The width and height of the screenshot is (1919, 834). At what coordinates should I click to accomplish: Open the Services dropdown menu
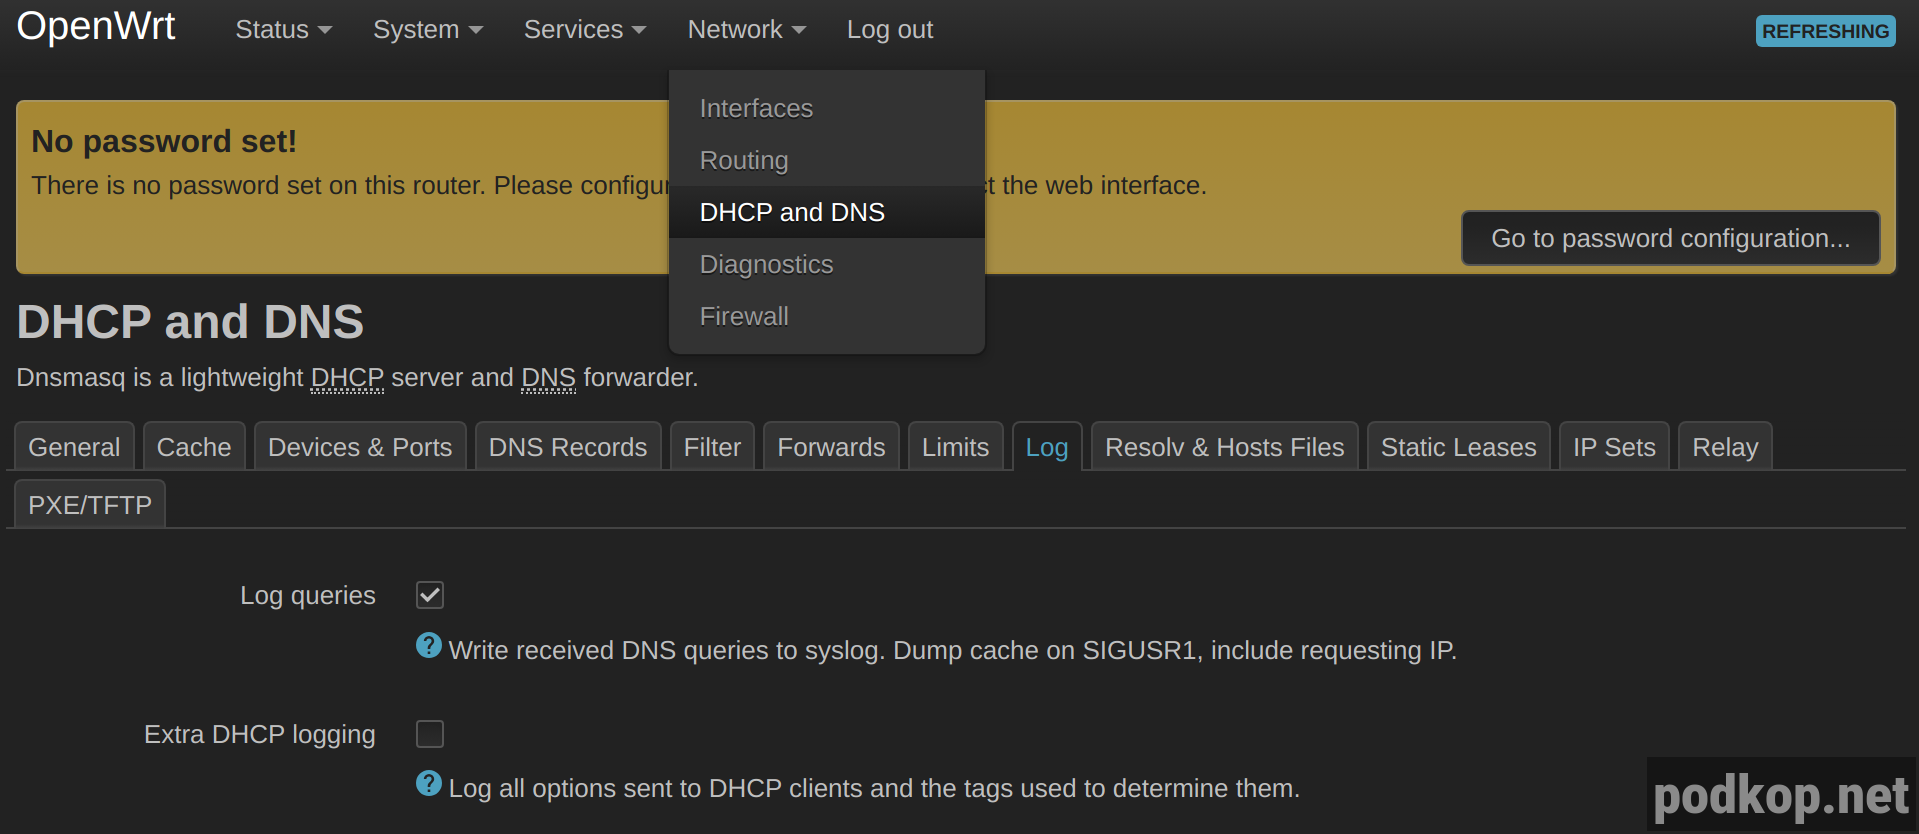tap(585, 30)
